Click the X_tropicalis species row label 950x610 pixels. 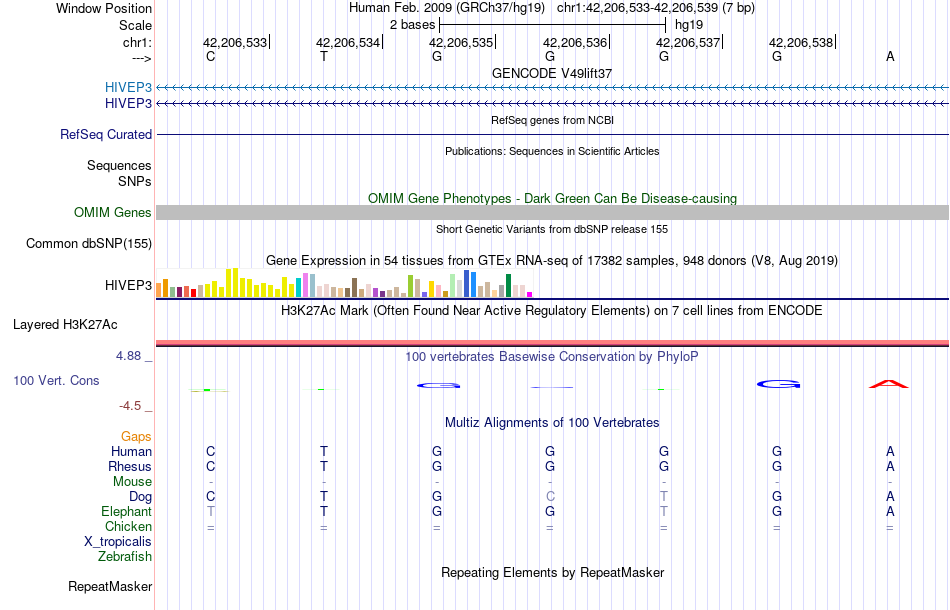point(118,542)
